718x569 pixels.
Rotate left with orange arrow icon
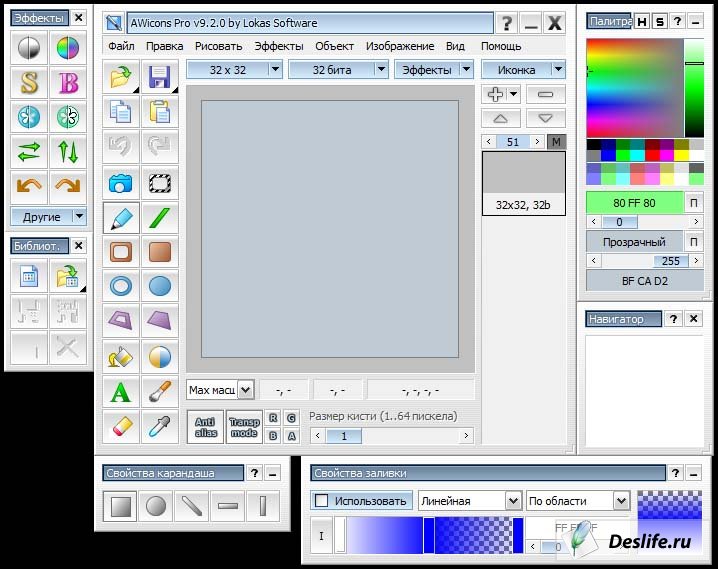[29, 187]
